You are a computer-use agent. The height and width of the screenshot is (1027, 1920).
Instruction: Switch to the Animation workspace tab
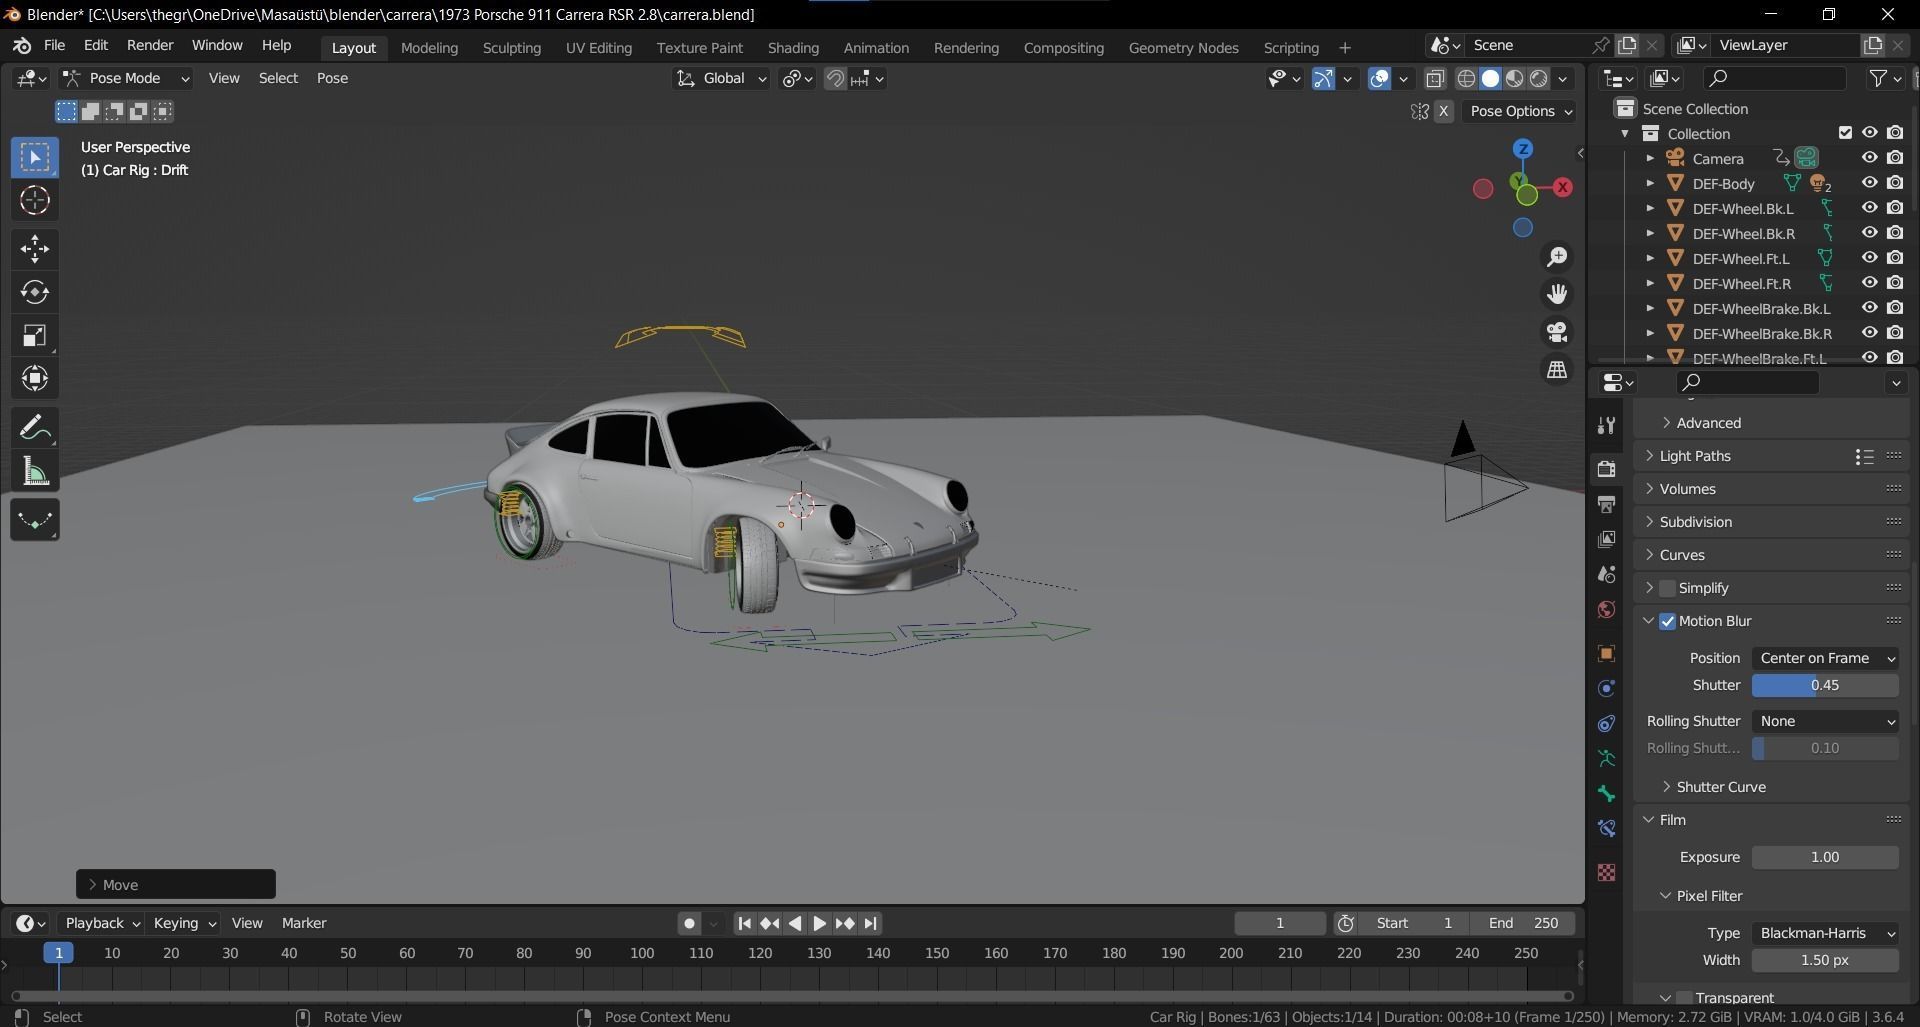[x=876, y=48]
